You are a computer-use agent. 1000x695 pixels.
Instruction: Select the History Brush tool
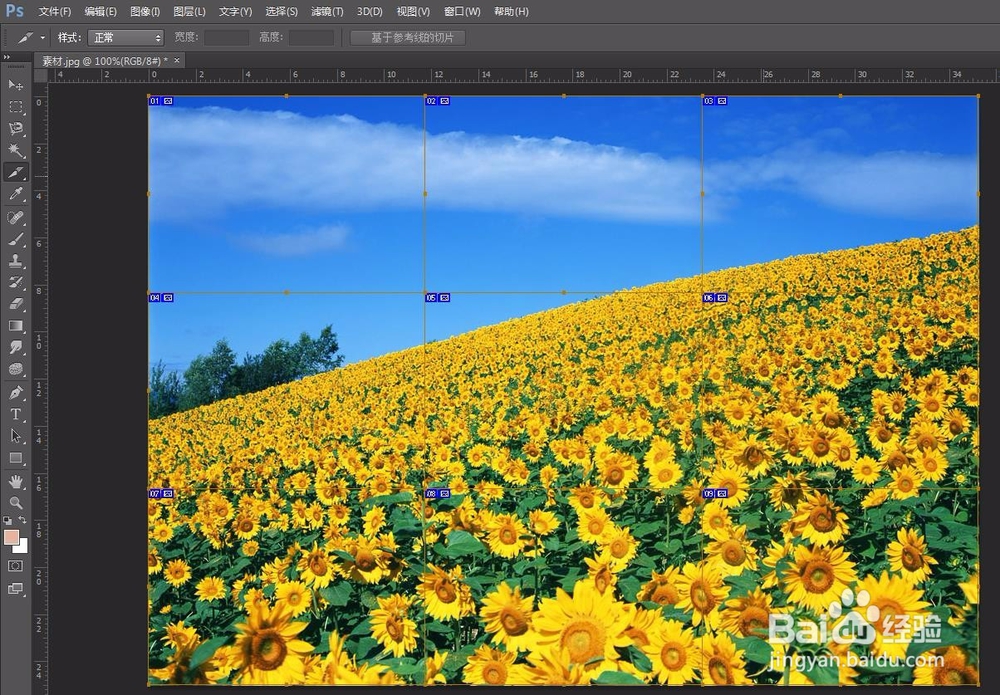16,282
